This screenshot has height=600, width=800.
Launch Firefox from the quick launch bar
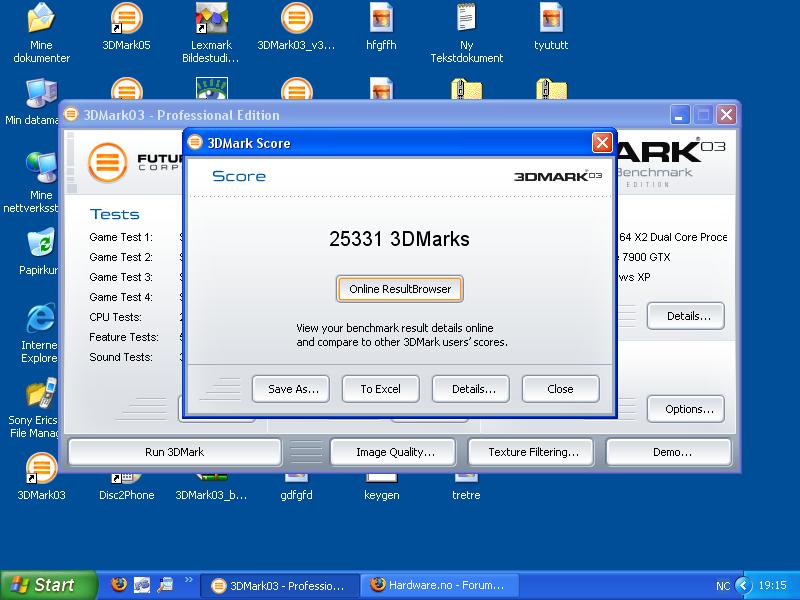coord(119,584)
